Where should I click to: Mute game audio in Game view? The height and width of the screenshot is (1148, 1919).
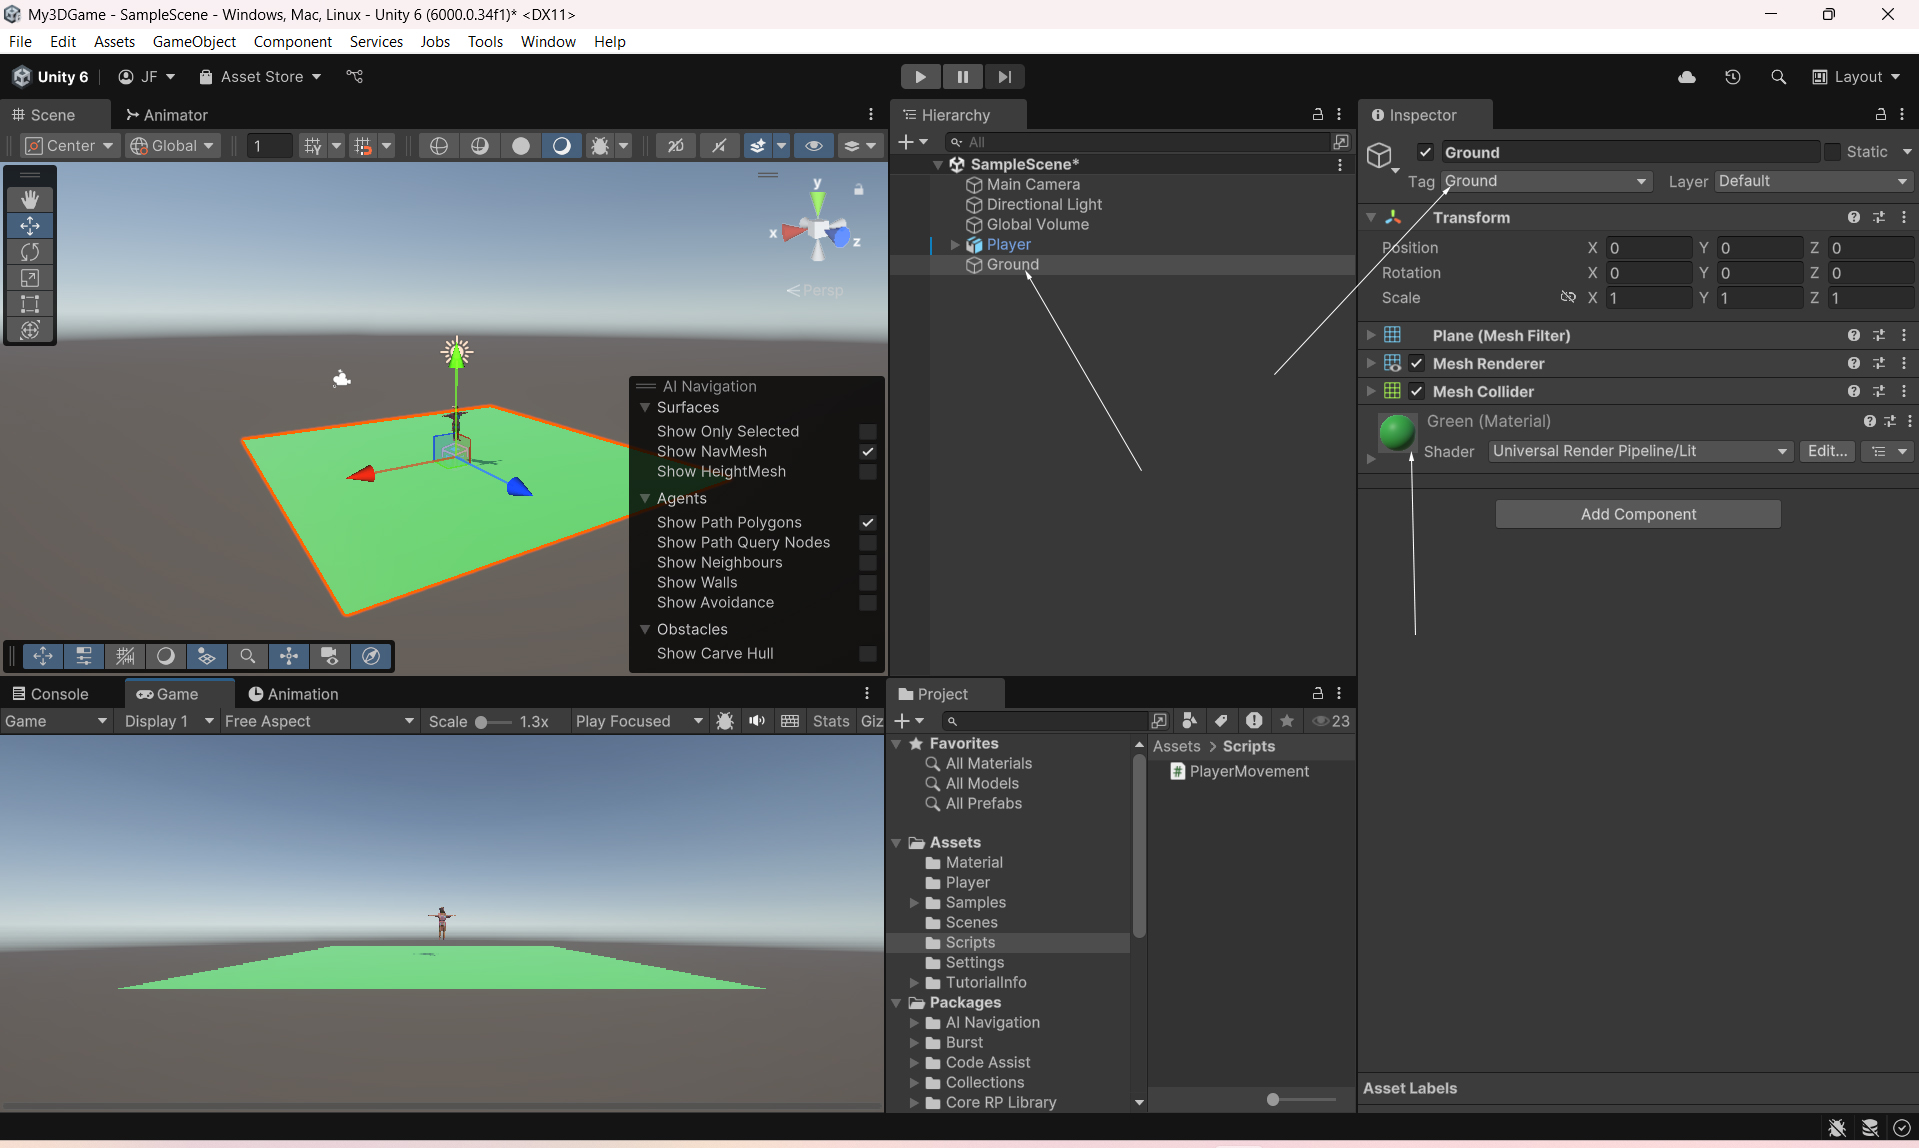click(x=757, y=721)
